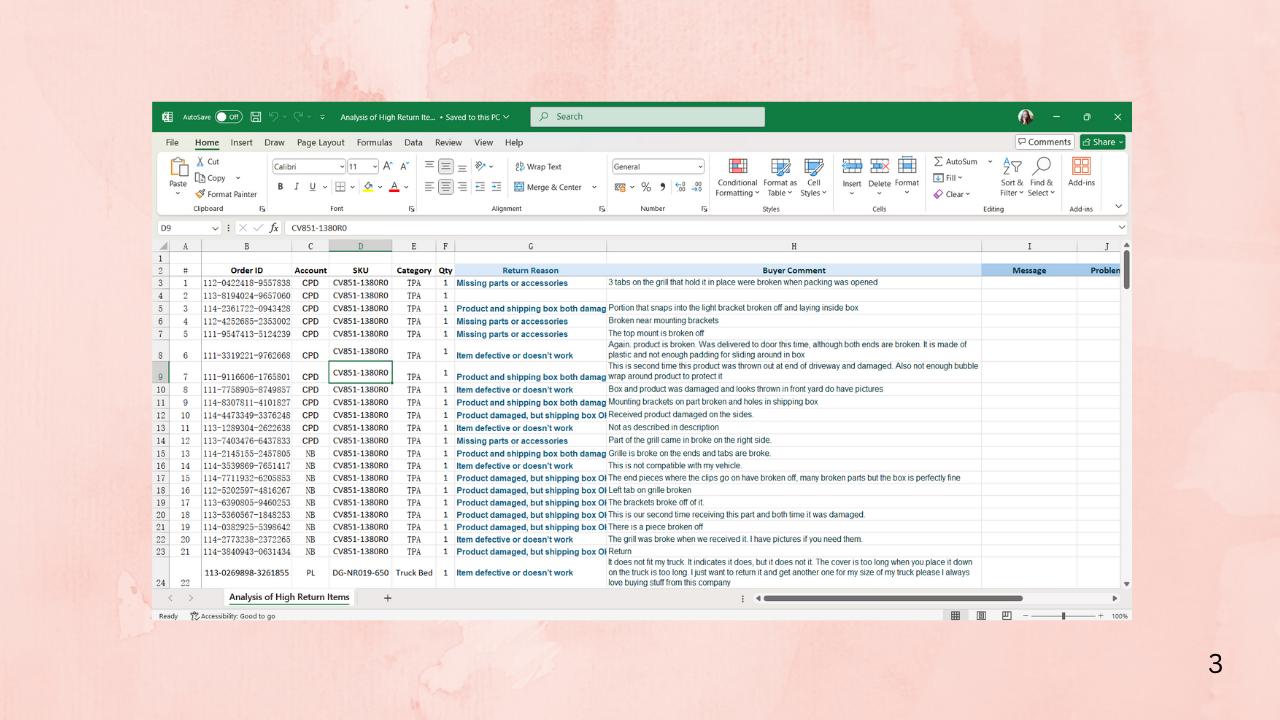1280x720 pixels.
Task: Toggle the AutoSave switch
Action: 229,117
